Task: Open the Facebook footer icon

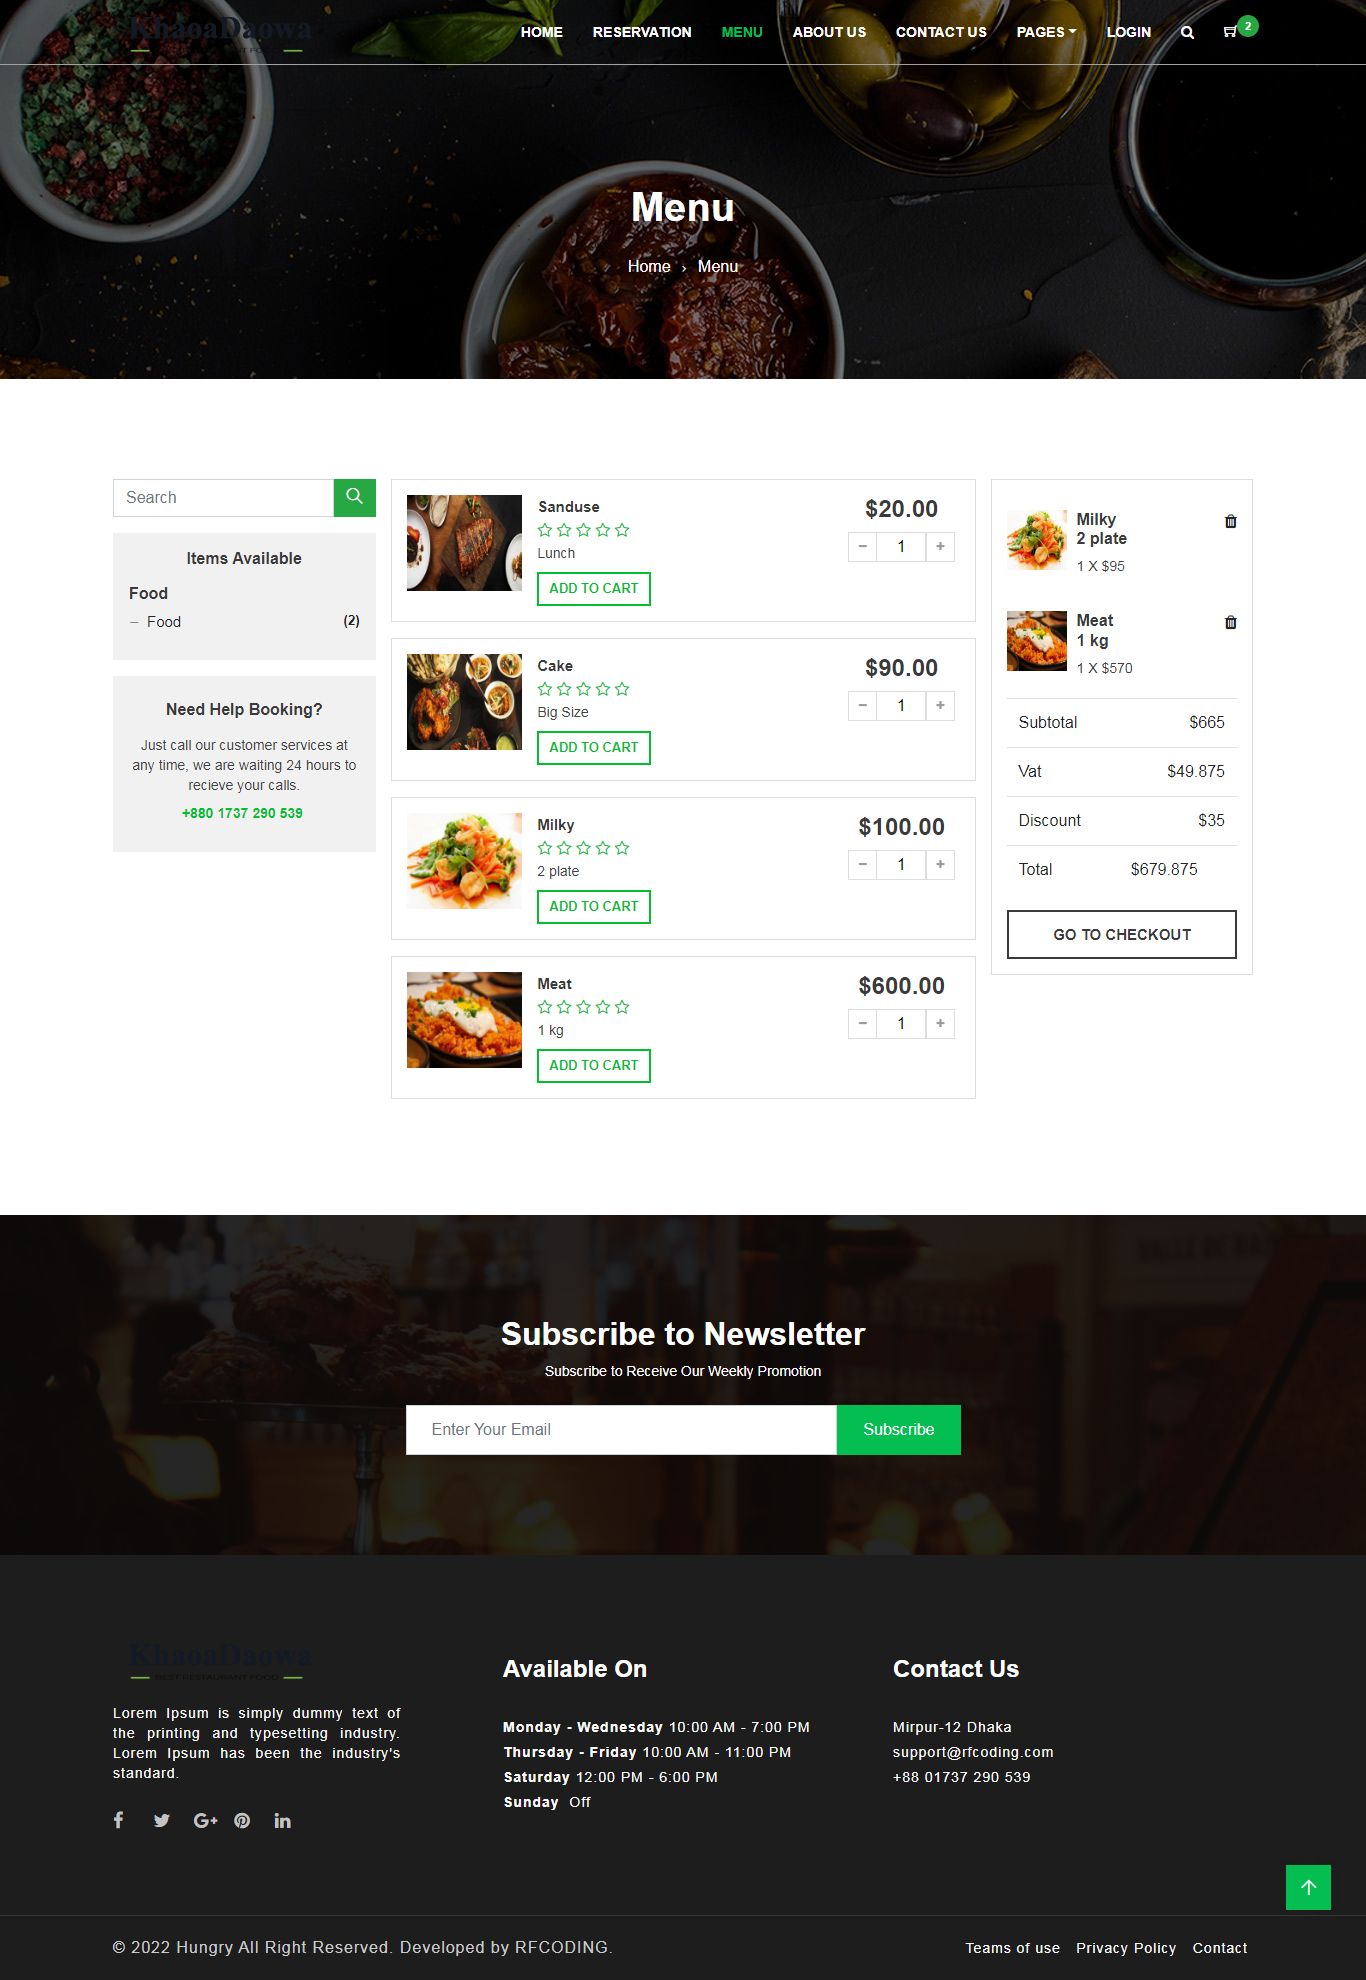Action: click(x=118, y=1820)
